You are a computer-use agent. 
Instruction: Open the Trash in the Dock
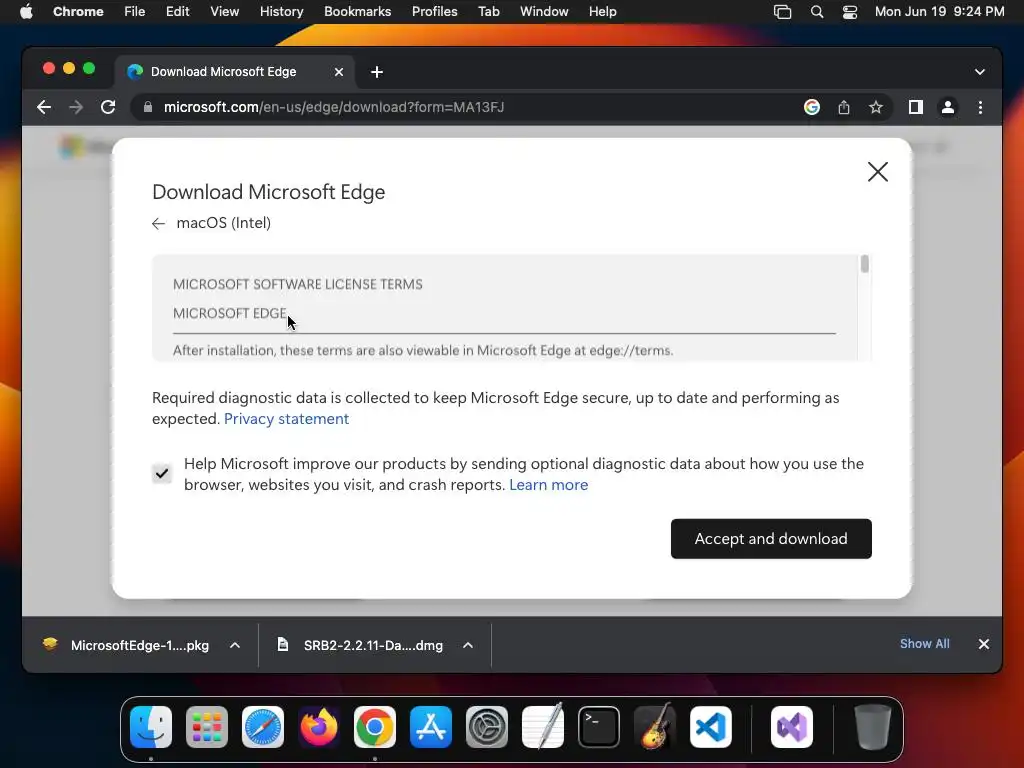pyautogui.click(x=872, y=727)
